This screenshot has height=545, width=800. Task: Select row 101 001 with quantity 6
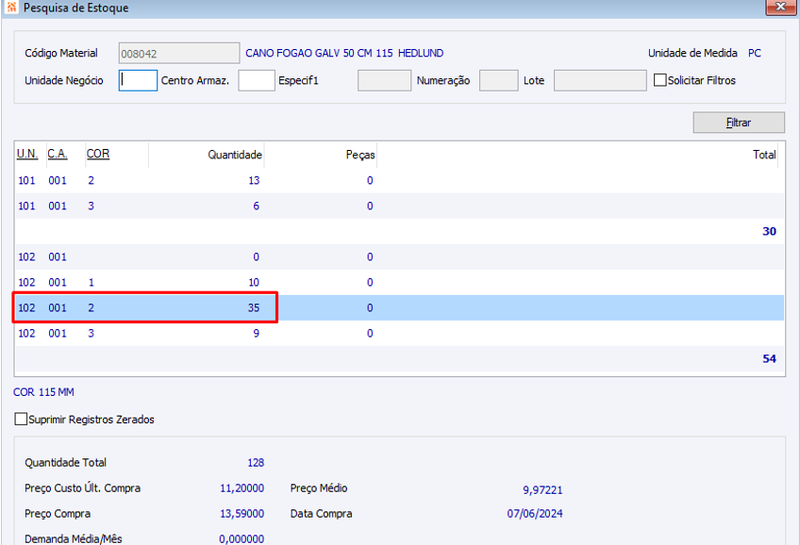click(x=399, y=206)
